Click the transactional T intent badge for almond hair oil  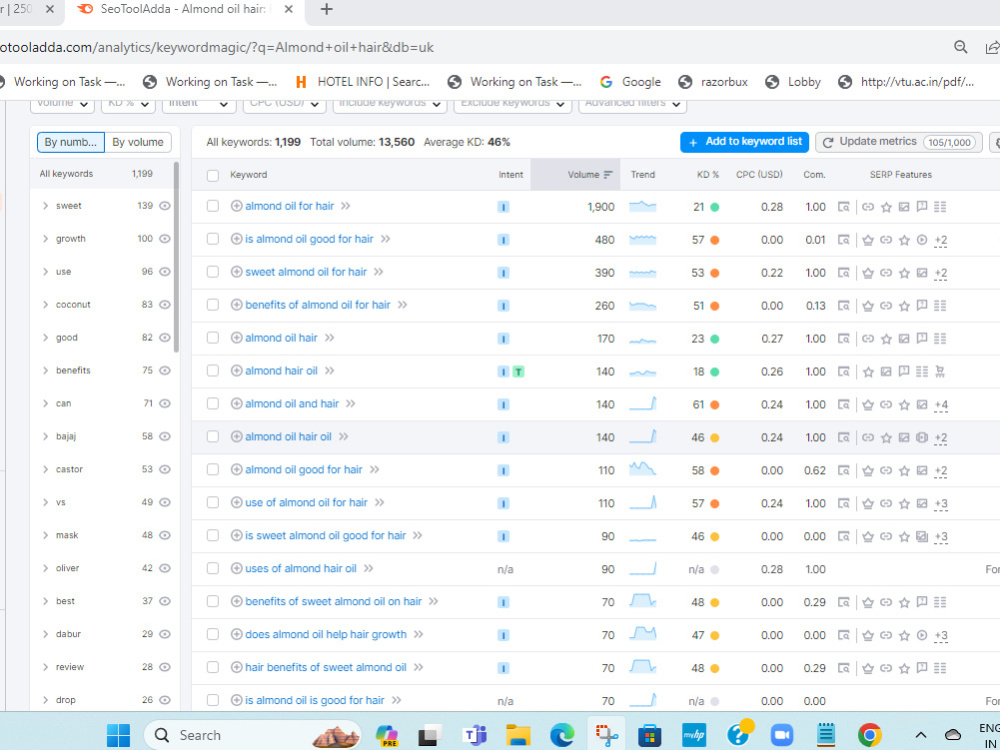518,372
